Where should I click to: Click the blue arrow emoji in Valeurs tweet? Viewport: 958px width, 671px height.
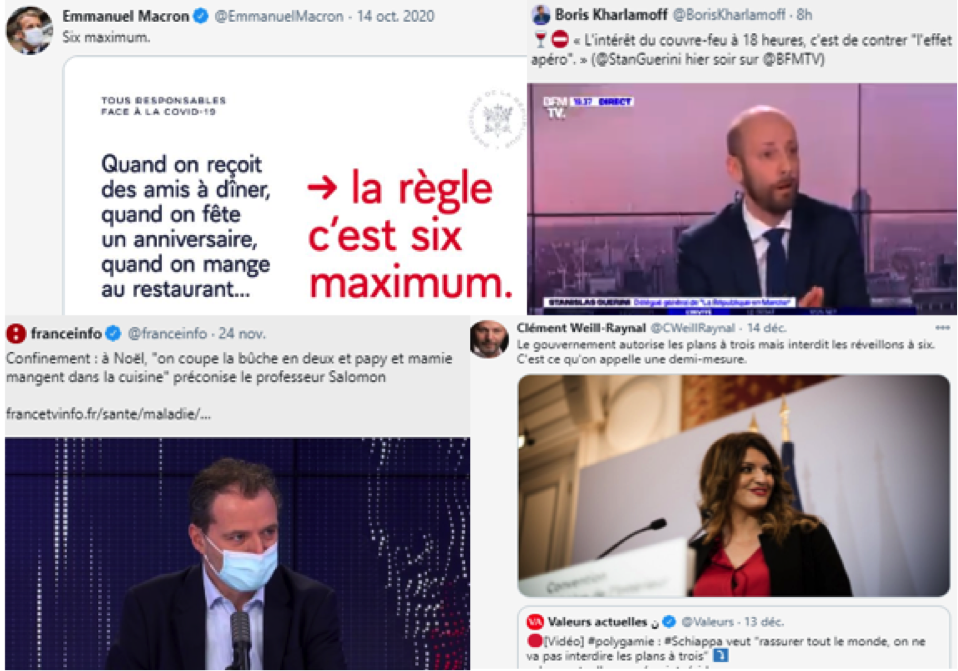(x=721, y=656)
